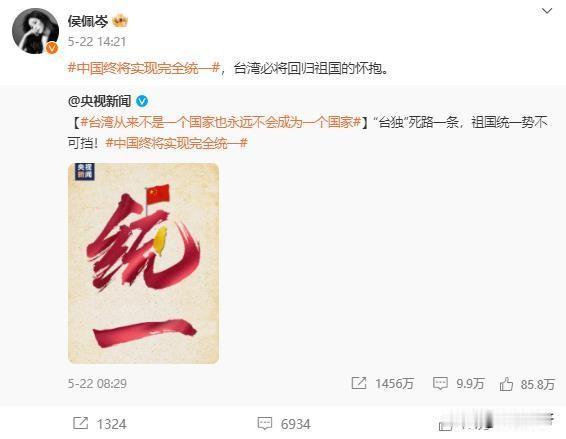
Task: Click the 1324 repost count
Action: [111, 424]
